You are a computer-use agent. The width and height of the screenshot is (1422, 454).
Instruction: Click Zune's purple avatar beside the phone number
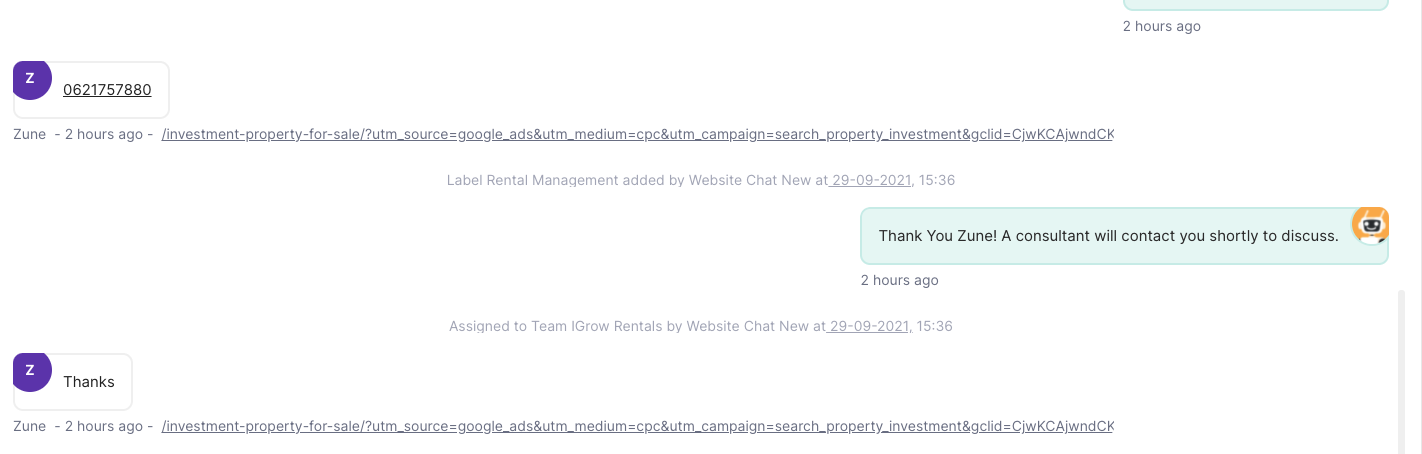[x=31, y=79]
